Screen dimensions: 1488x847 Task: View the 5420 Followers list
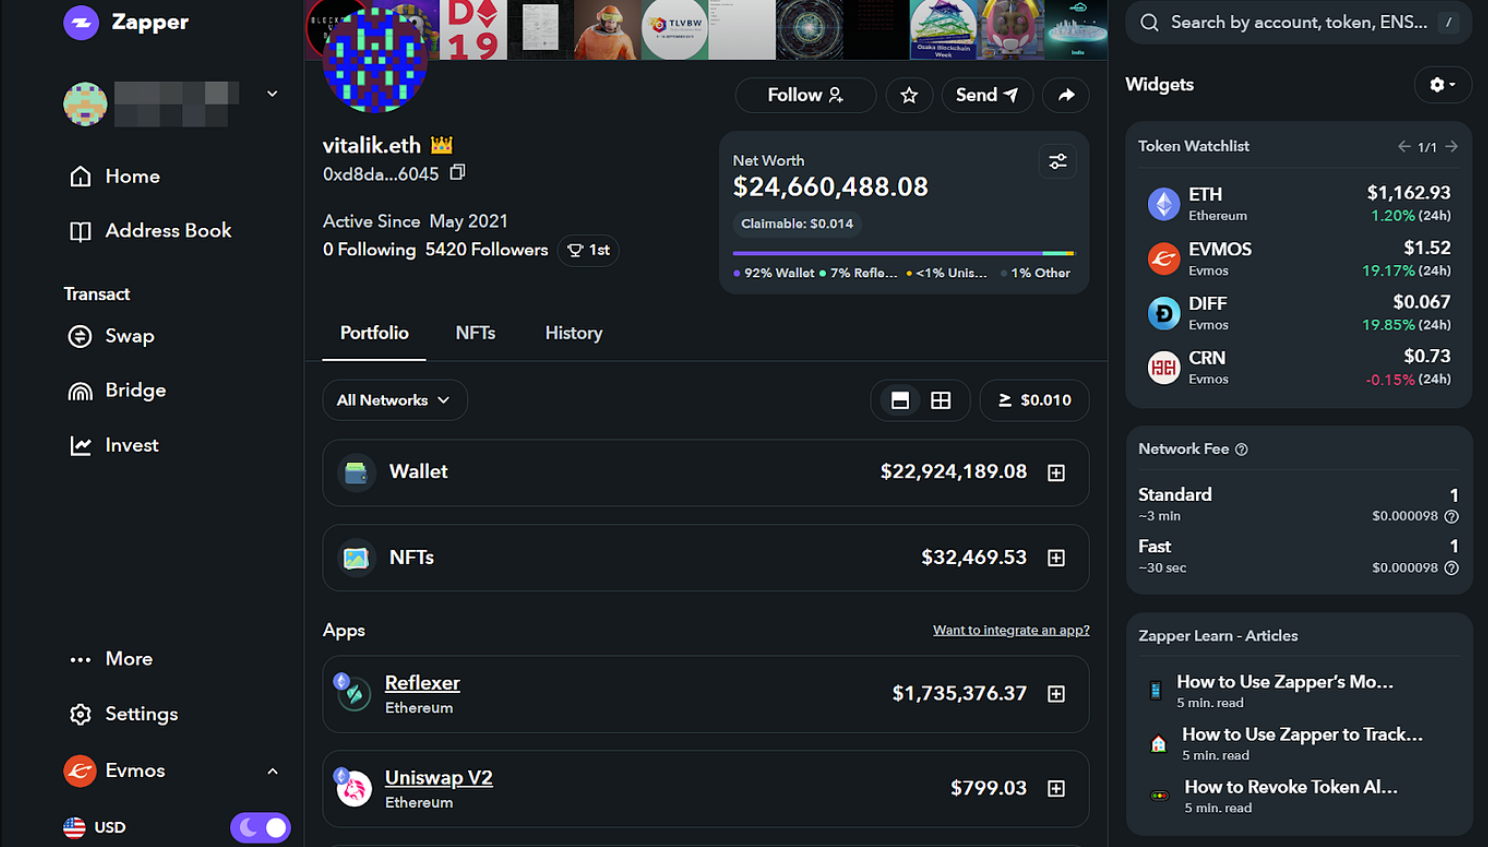[x=486, y=250]
